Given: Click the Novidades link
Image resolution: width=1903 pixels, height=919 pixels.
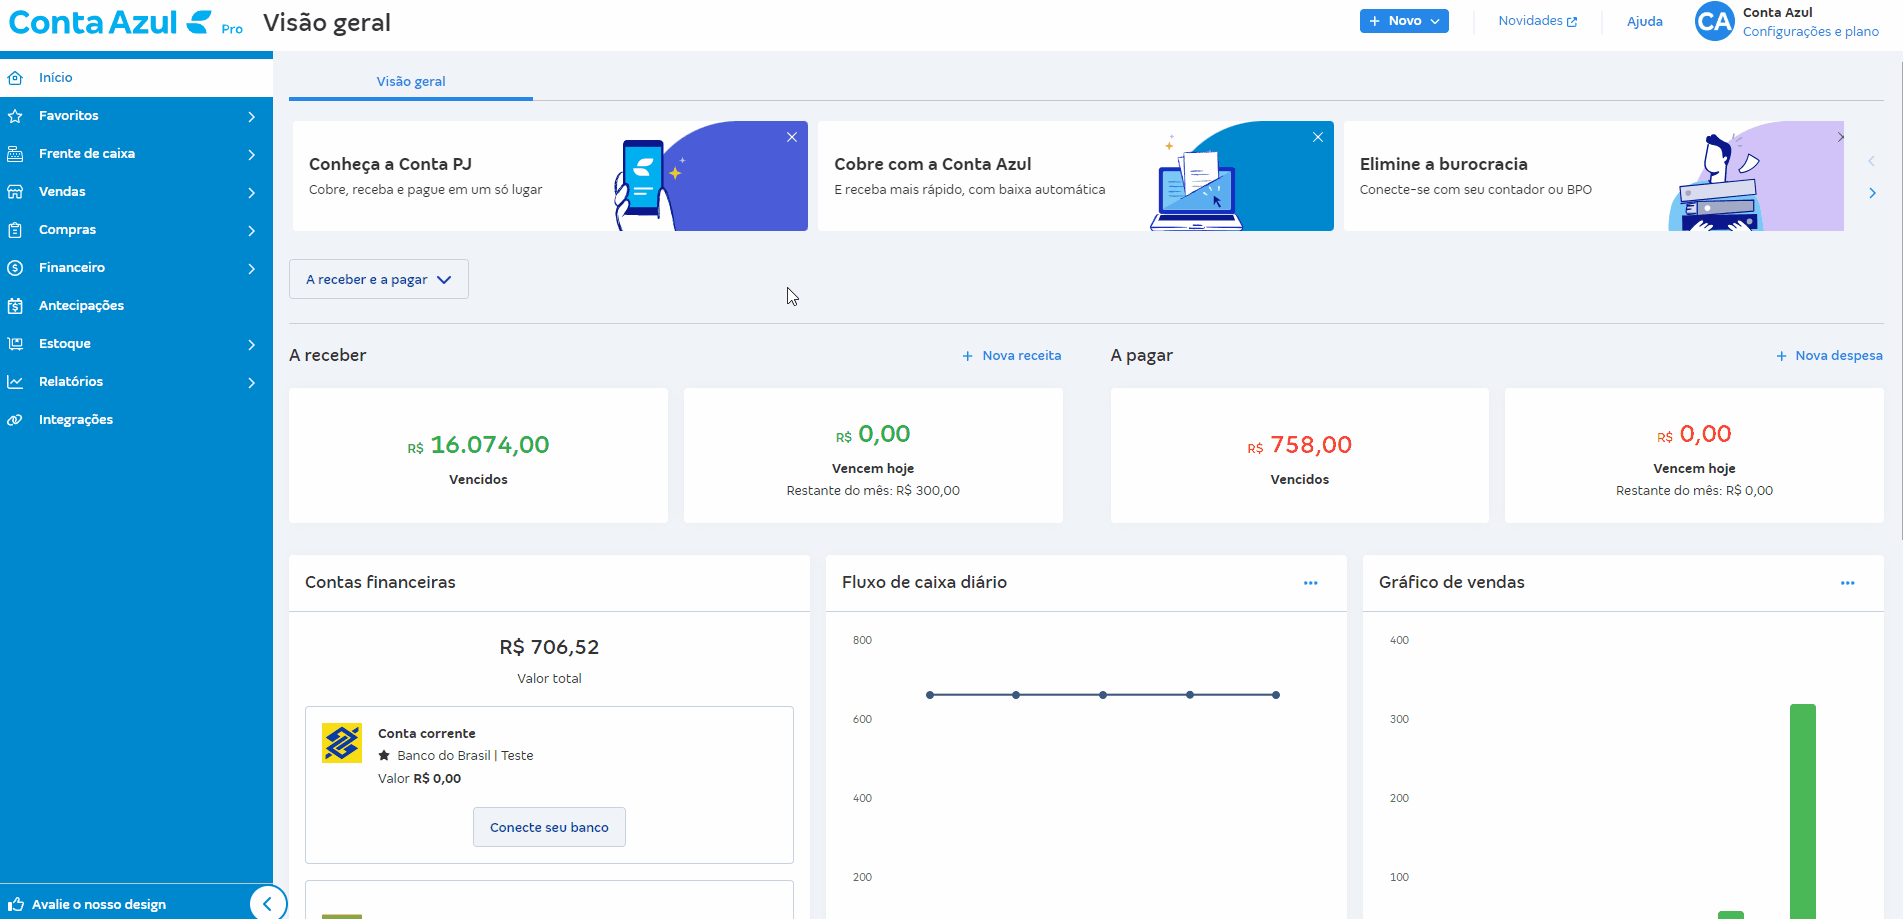Looking at the screenshot, I should [1537, 21].
